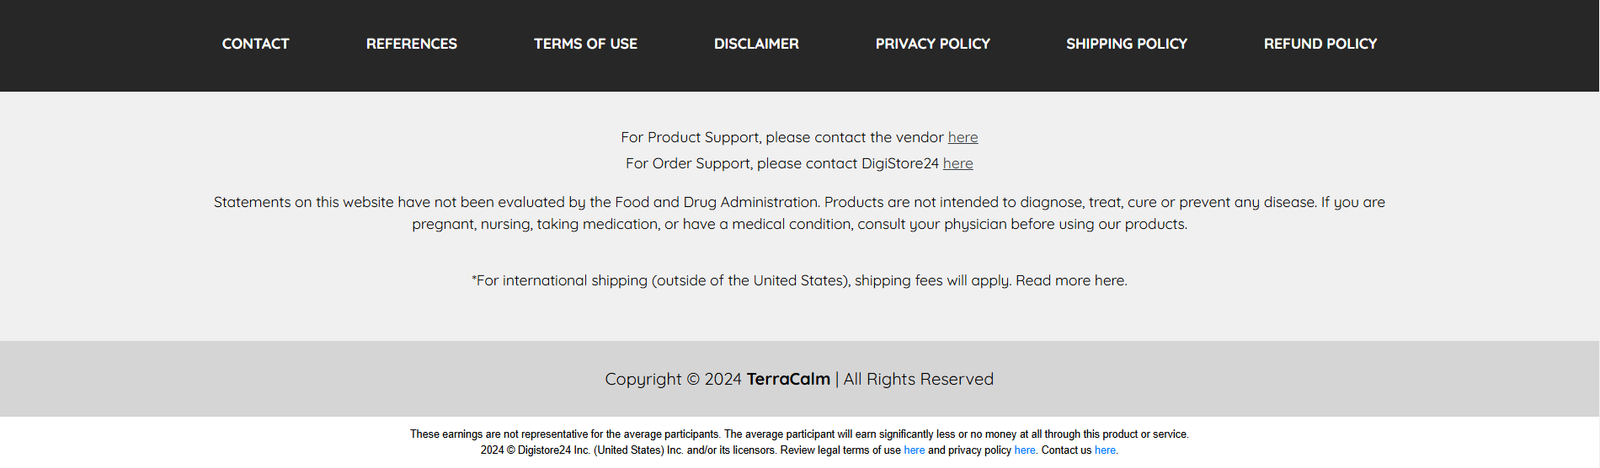The height and width of the screenshot is (468, 1600).
Task: Click the 'For Order Support' sentence text
Action: 782,163
